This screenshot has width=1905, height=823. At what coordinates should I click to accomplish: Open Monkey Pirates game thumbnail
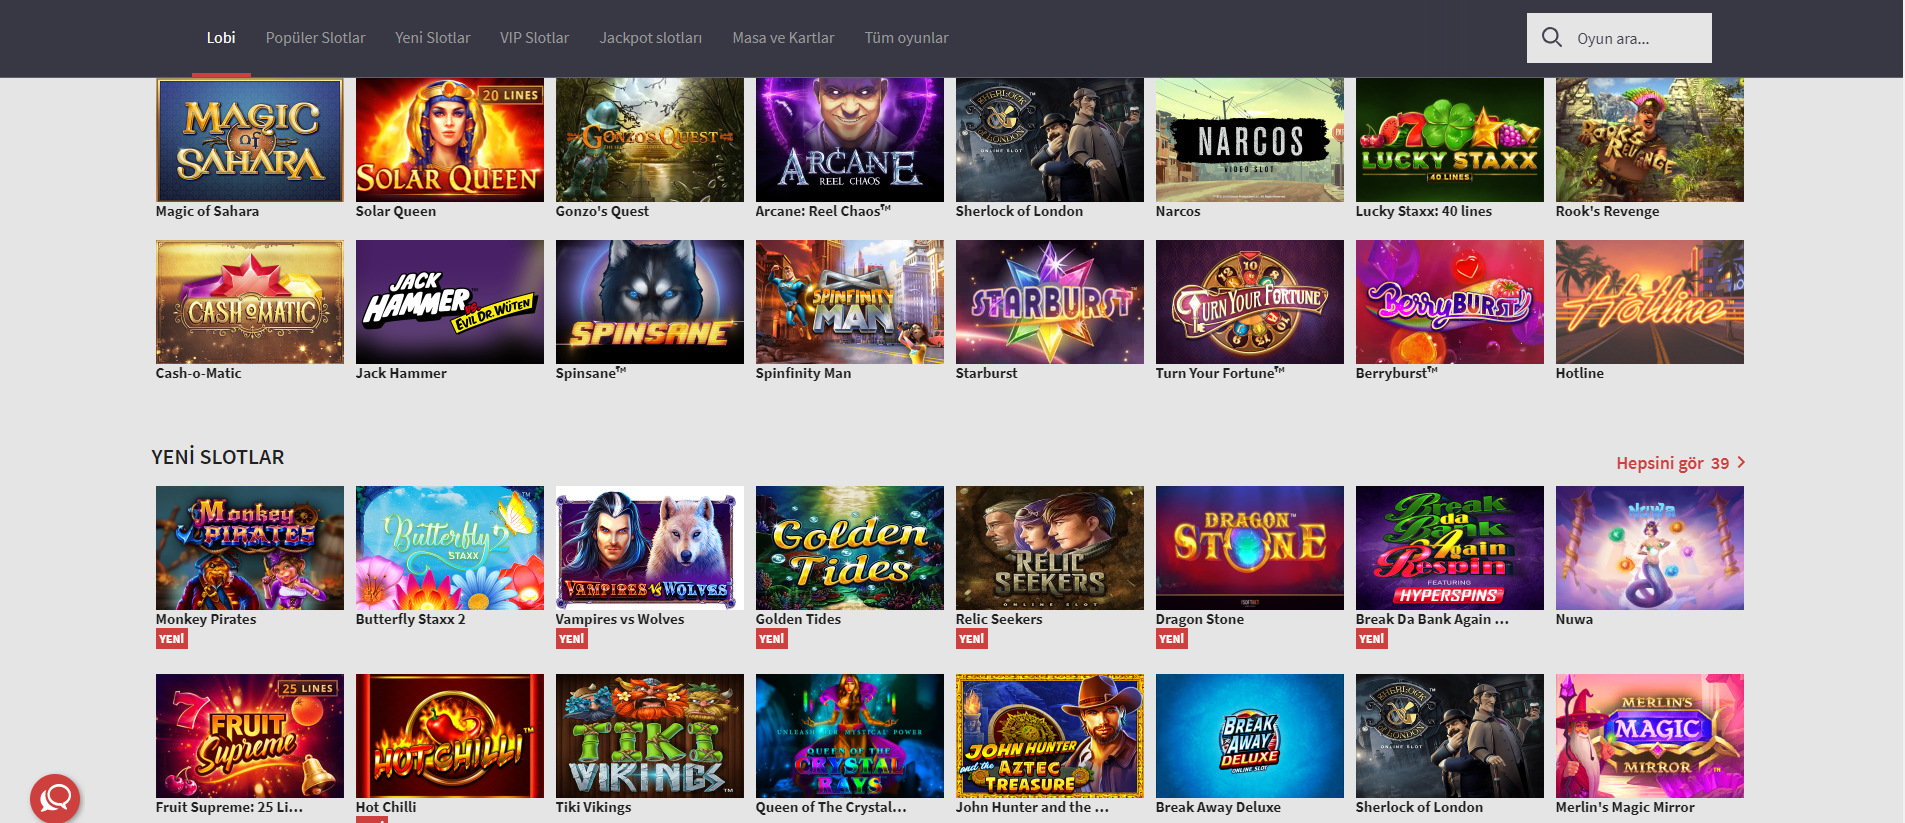250,548
